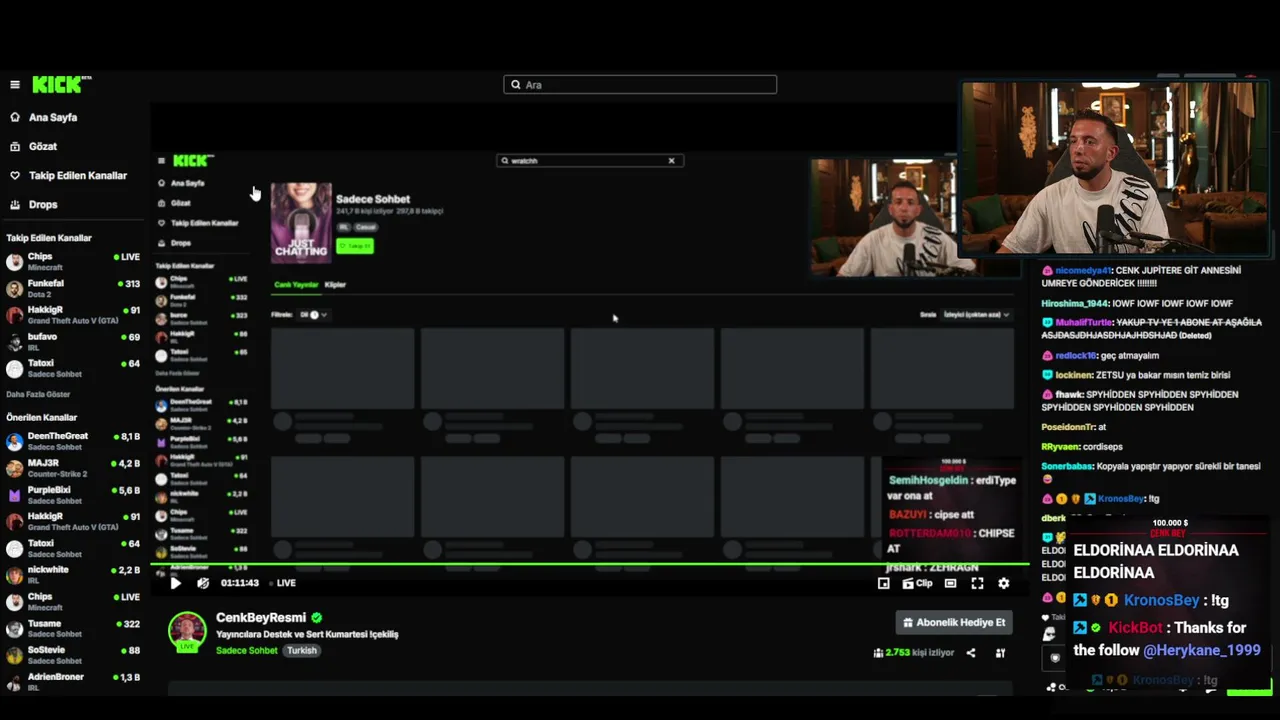This screenshot has height=720, width=1280.
Task: Expand list with Daha Fazla Göster
Action: pos(38,394)
